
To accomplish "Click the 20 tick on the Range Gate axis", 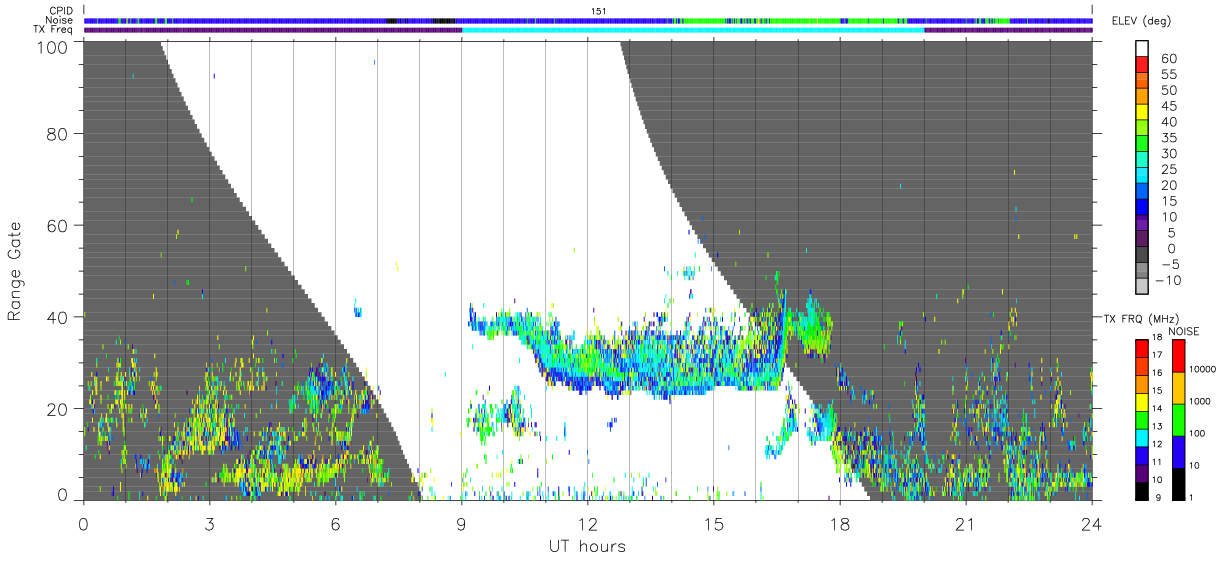I will tap(58, 408).
